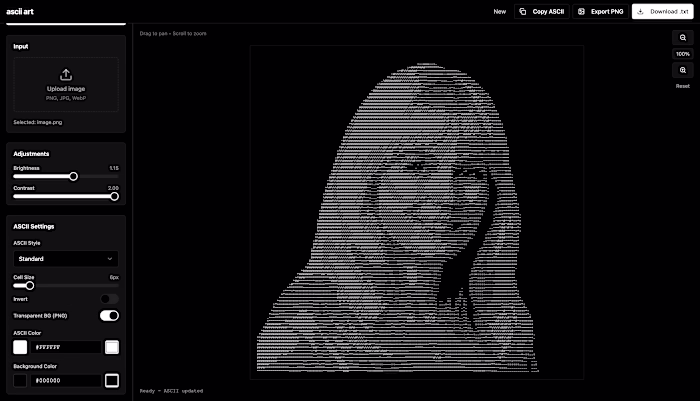Screen dimensions: 700x401
Task: Reset the canvas zoom
Action: tap(683, 86)
